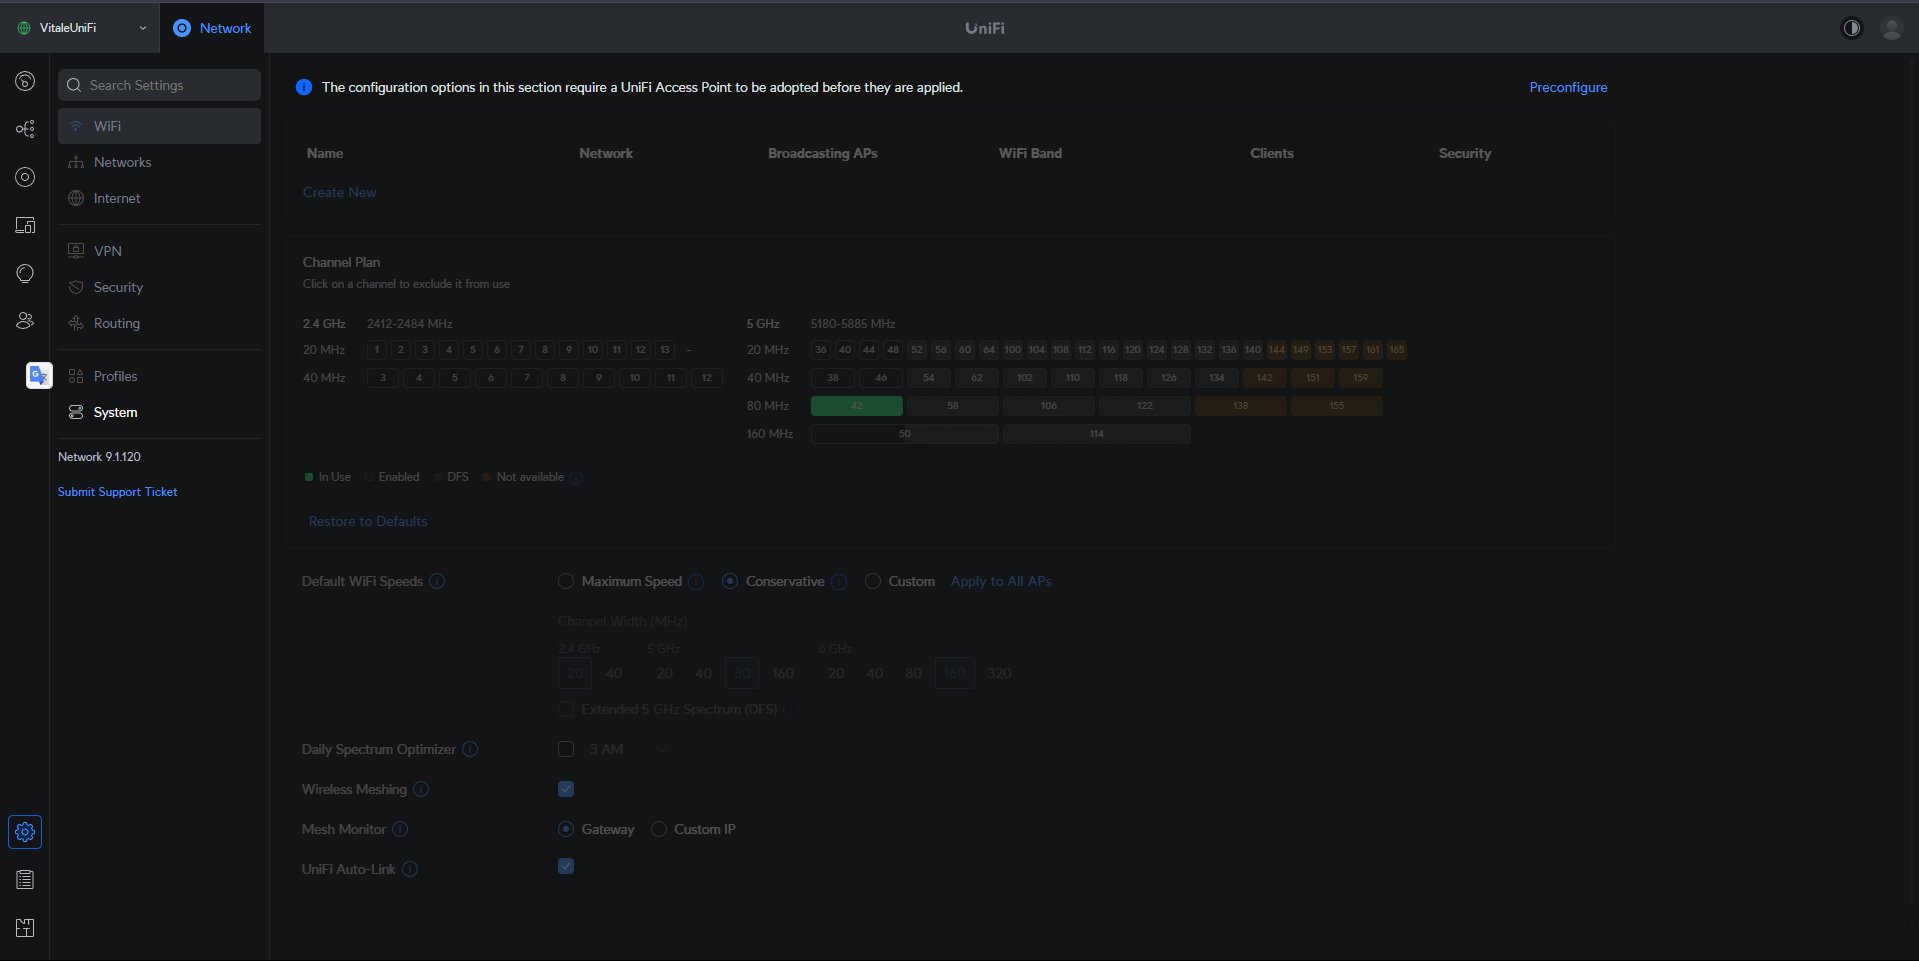Click Restore to Defaults

368,521
